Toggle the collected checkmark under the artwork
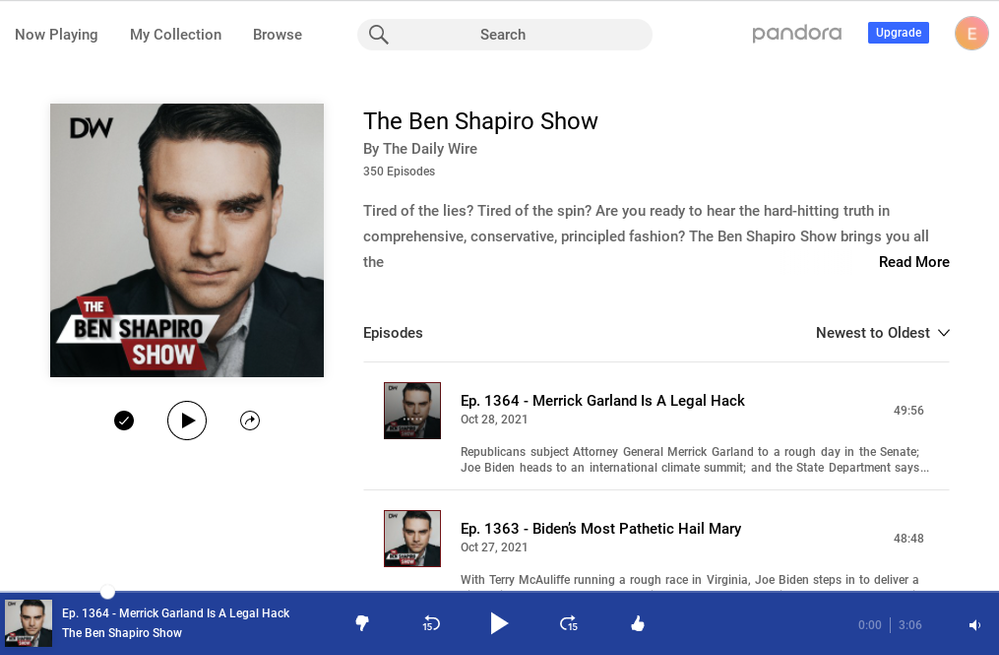The image size is (999, 655). click(124, 421)
